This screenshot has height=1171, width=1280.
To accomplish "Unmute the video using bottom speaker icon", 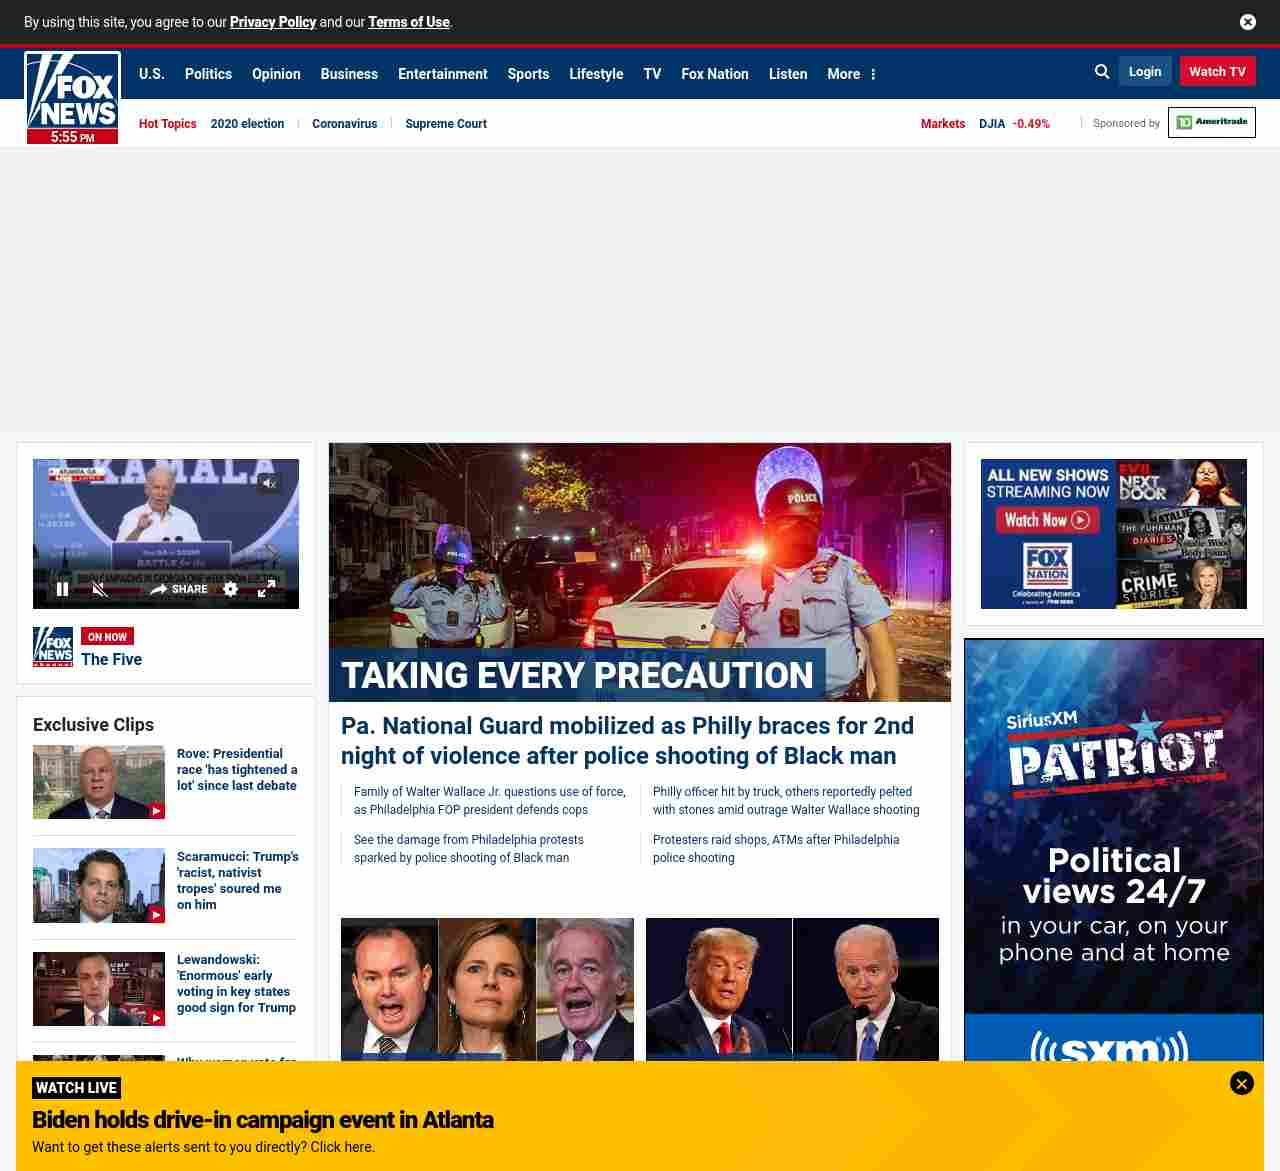I will 100,589.
